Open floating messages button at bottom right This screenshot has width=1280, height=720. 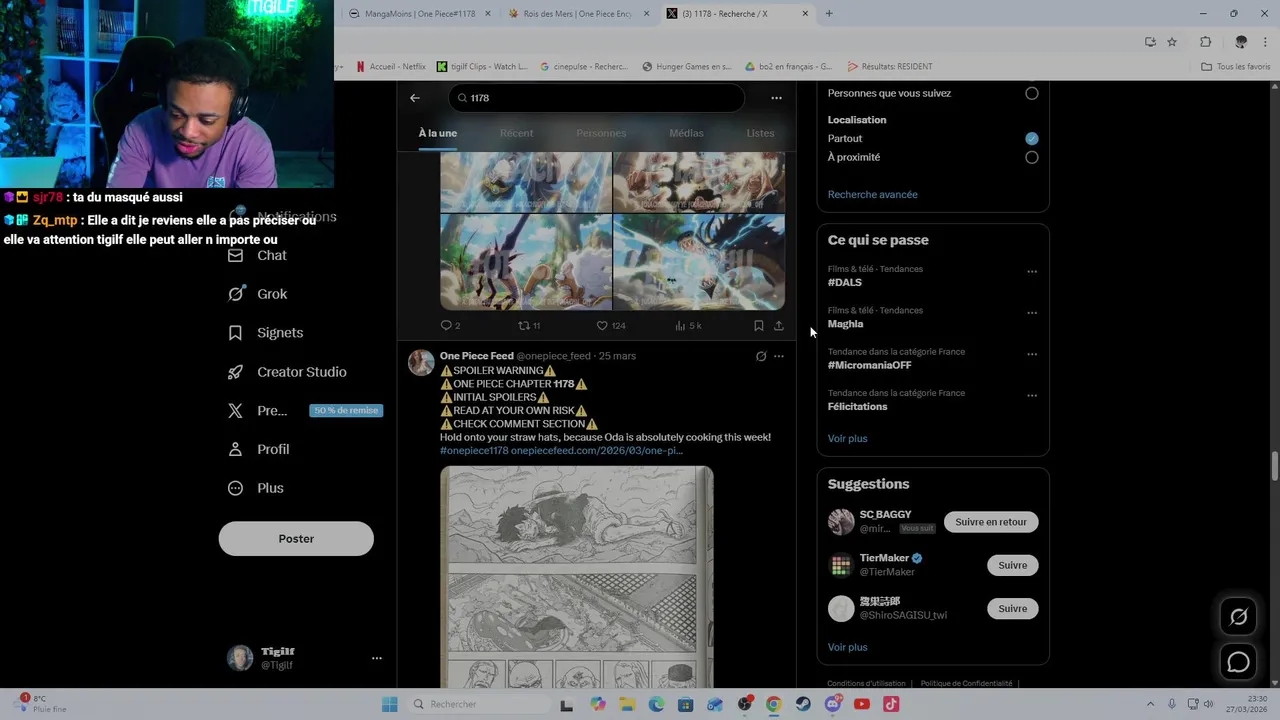point(1238,662)
